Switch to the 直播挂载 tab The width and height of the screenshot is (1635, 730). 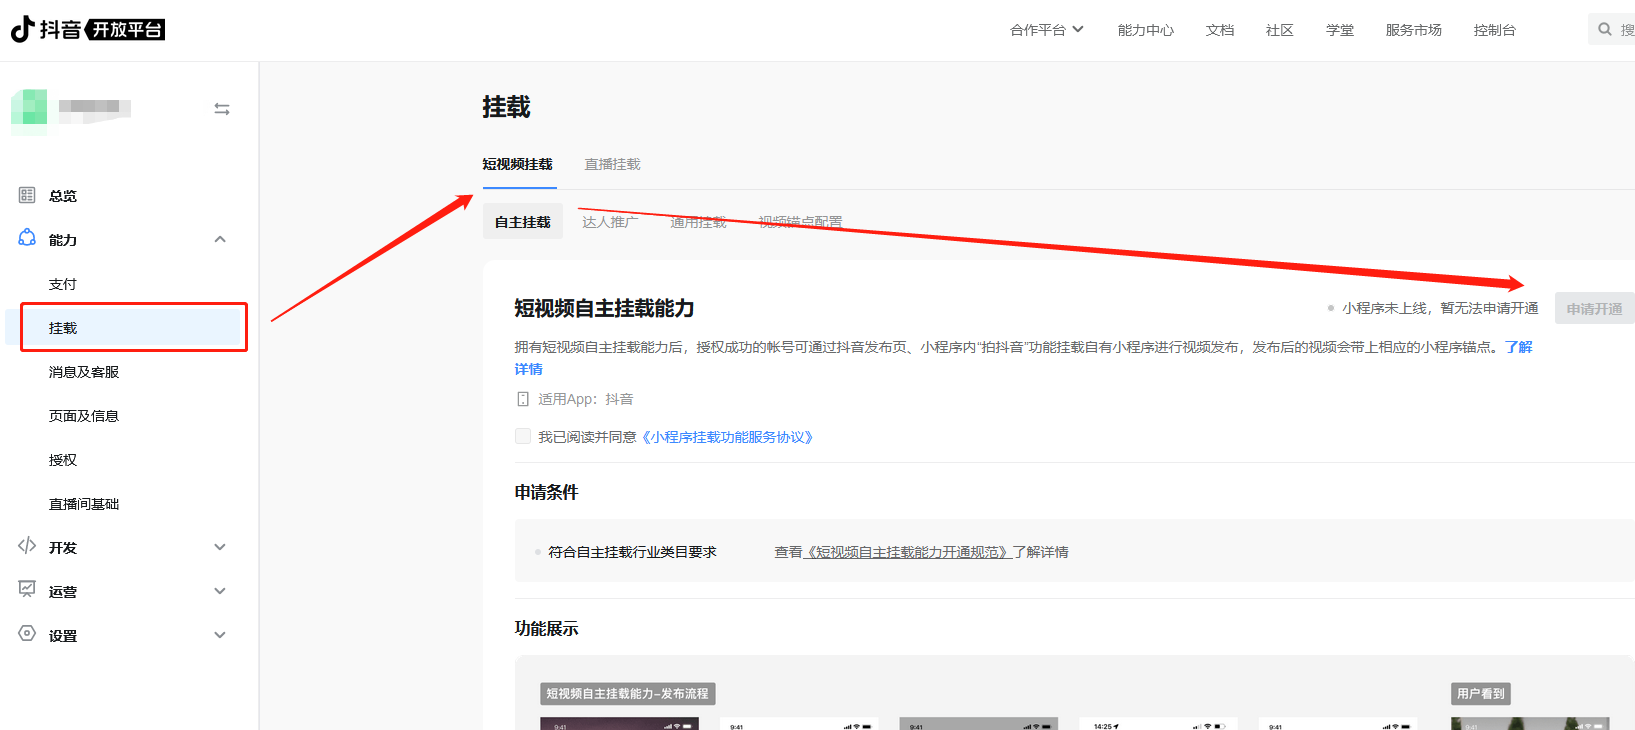[x=612, y=164]
